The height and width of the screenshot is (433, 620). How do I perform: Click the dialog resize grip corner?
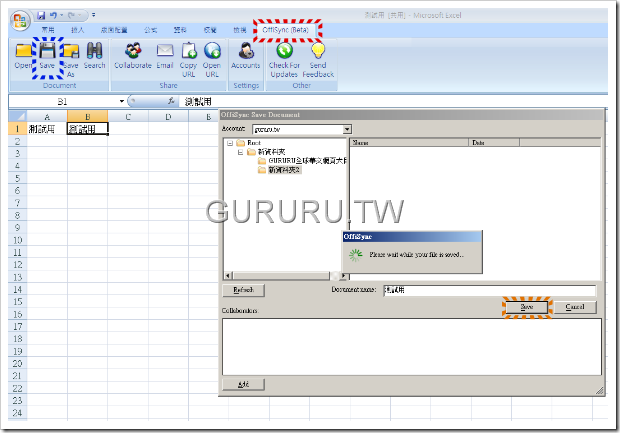[x=599, y=391]
